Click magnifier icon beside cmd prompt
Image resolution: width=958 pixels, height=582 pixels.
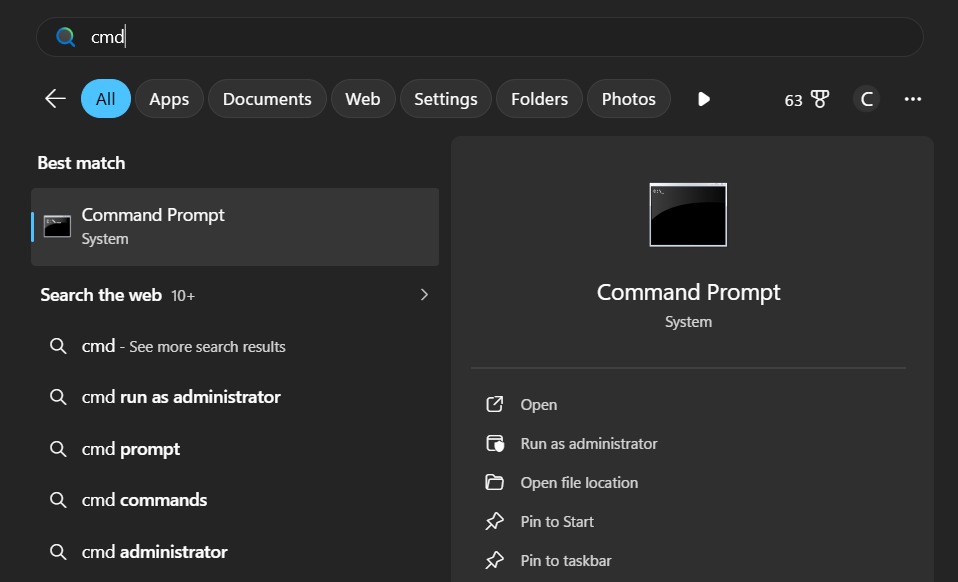58,449
